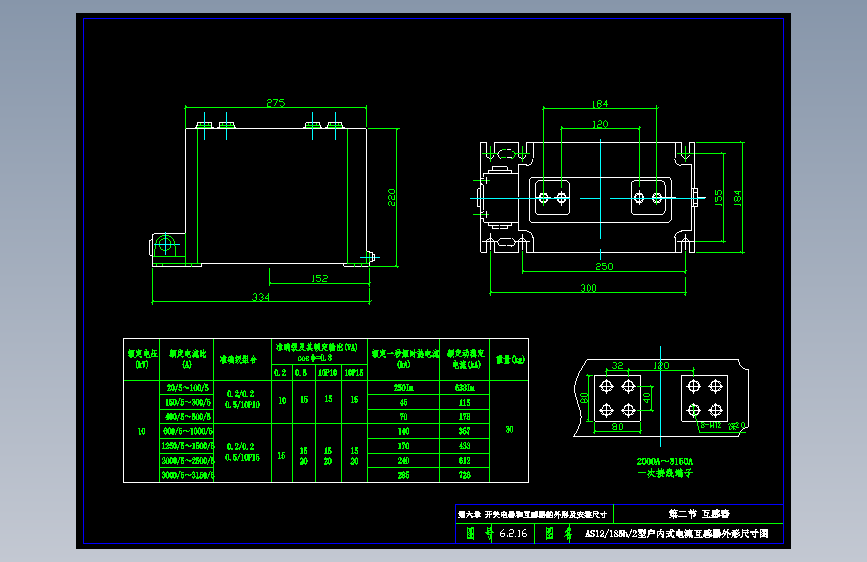This screenshot has width=867, height=562.
Task: Click the 0.5/10P10 accuracy combination text
Action: click(x=242, y=404)
